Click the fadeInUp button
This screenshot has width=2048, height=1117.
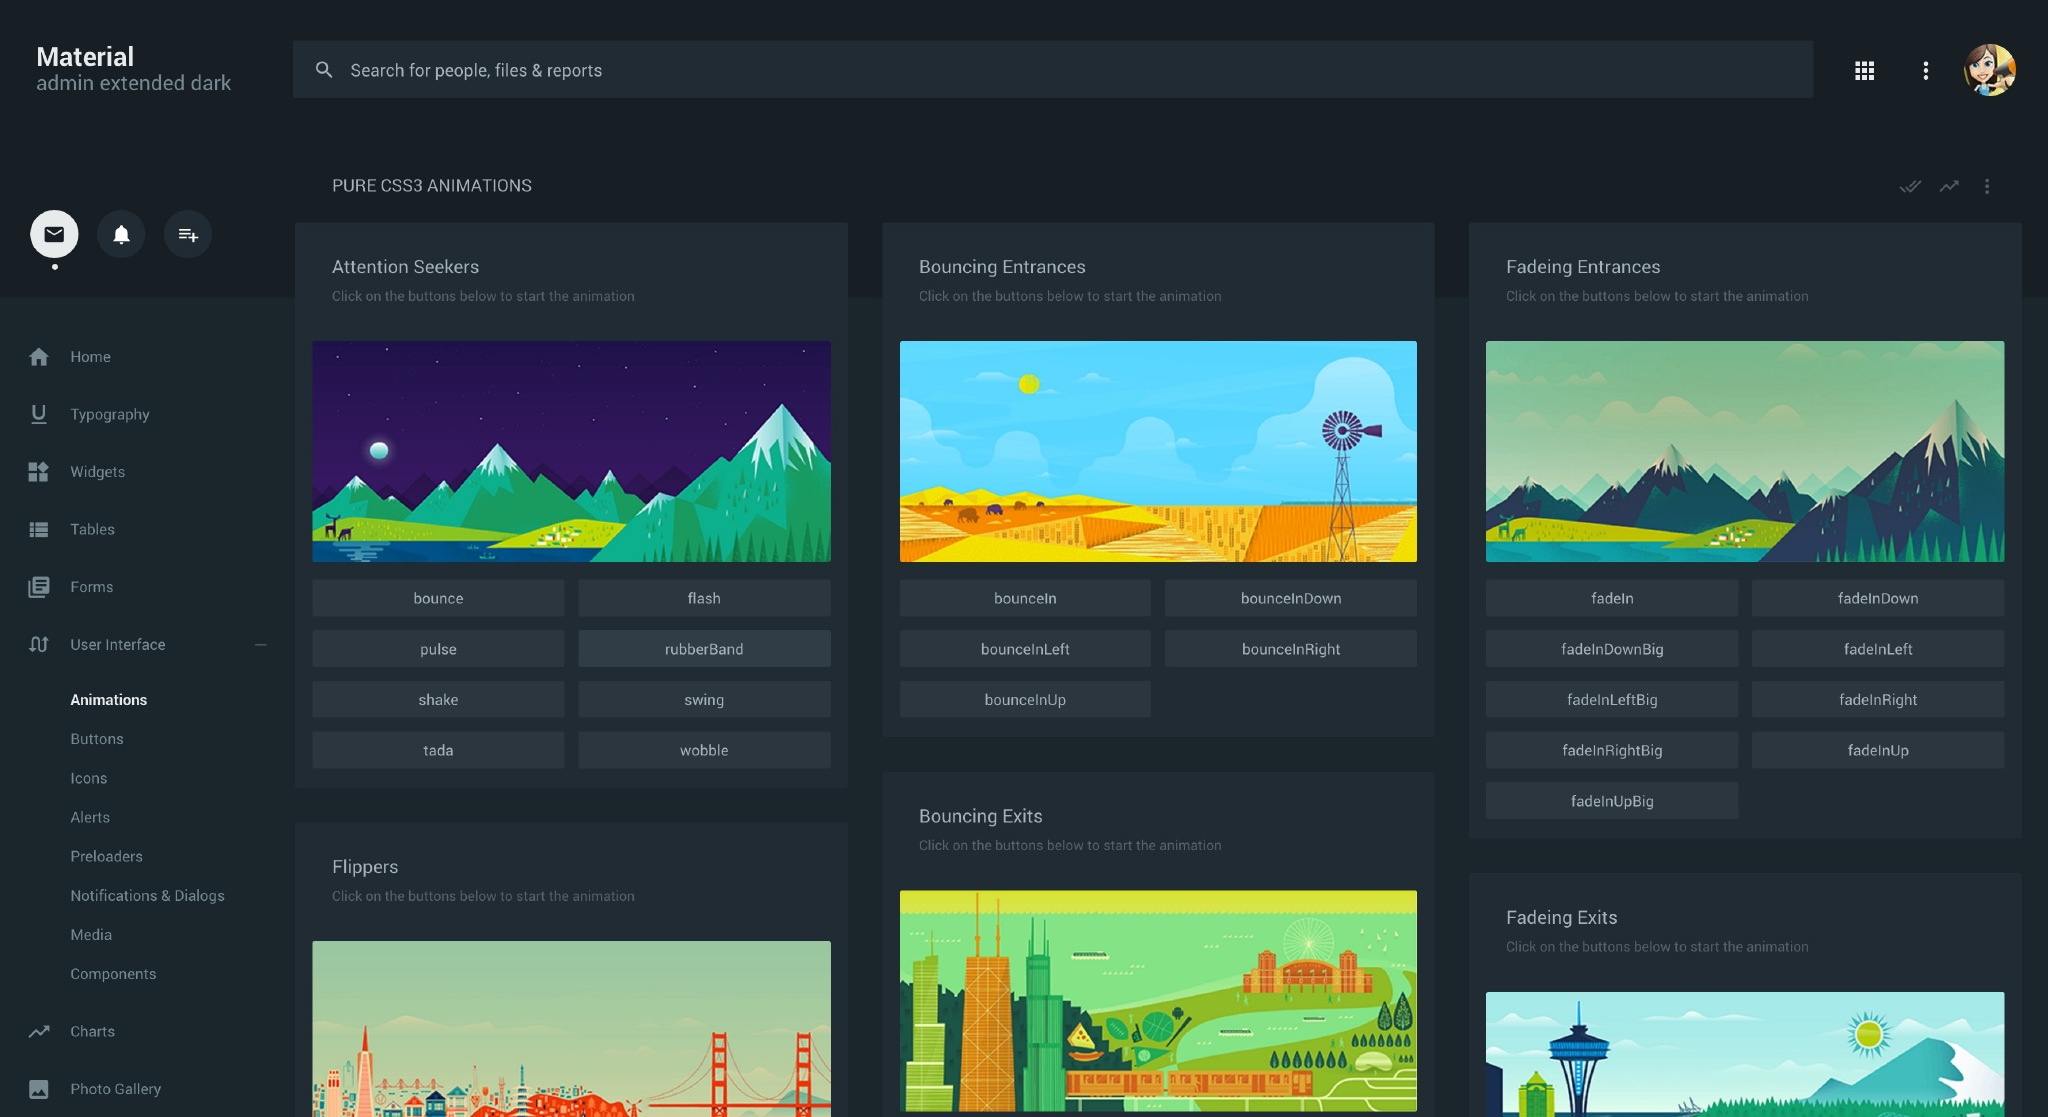[x=1878, y=750]
